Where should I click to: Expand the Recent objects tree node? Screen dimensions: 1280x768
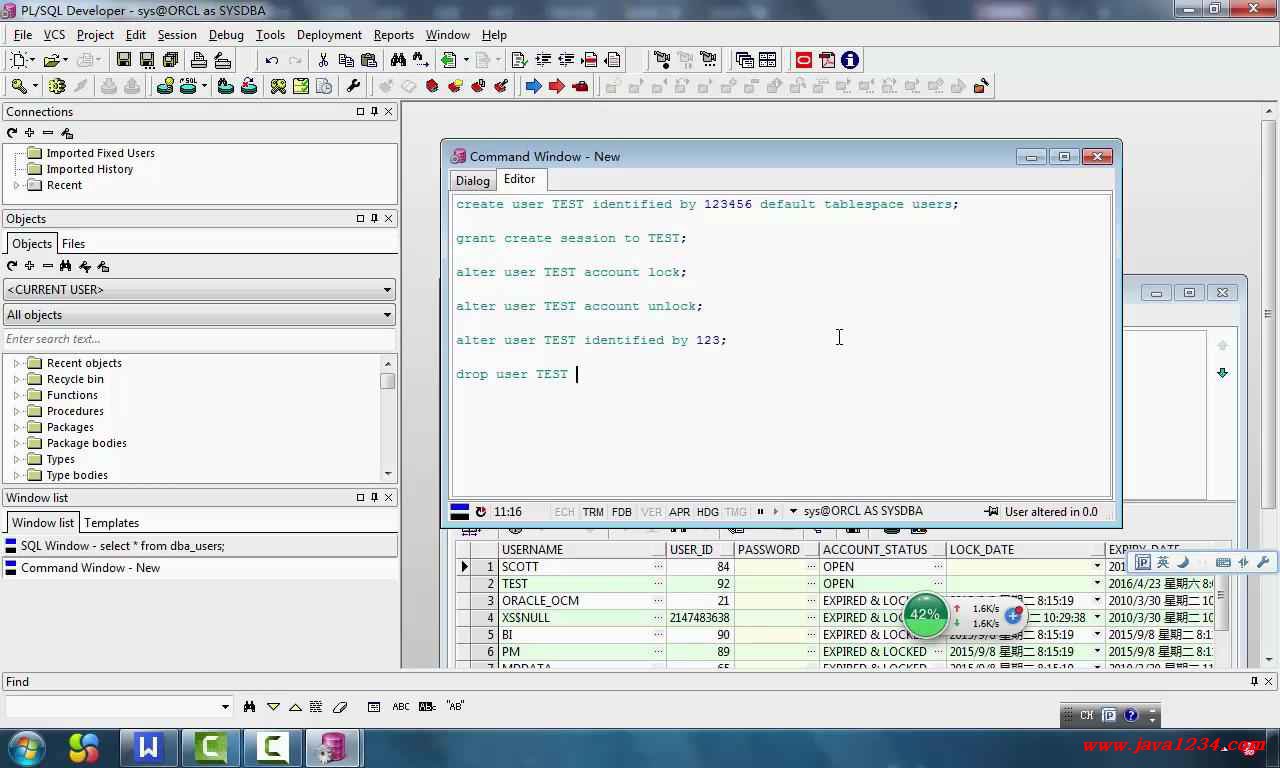(x=16, y=363)
